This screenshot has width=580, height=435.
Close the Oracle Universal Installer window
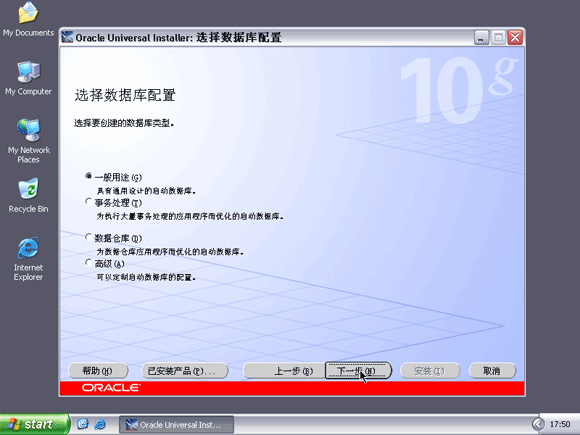[x=515, y=37]
